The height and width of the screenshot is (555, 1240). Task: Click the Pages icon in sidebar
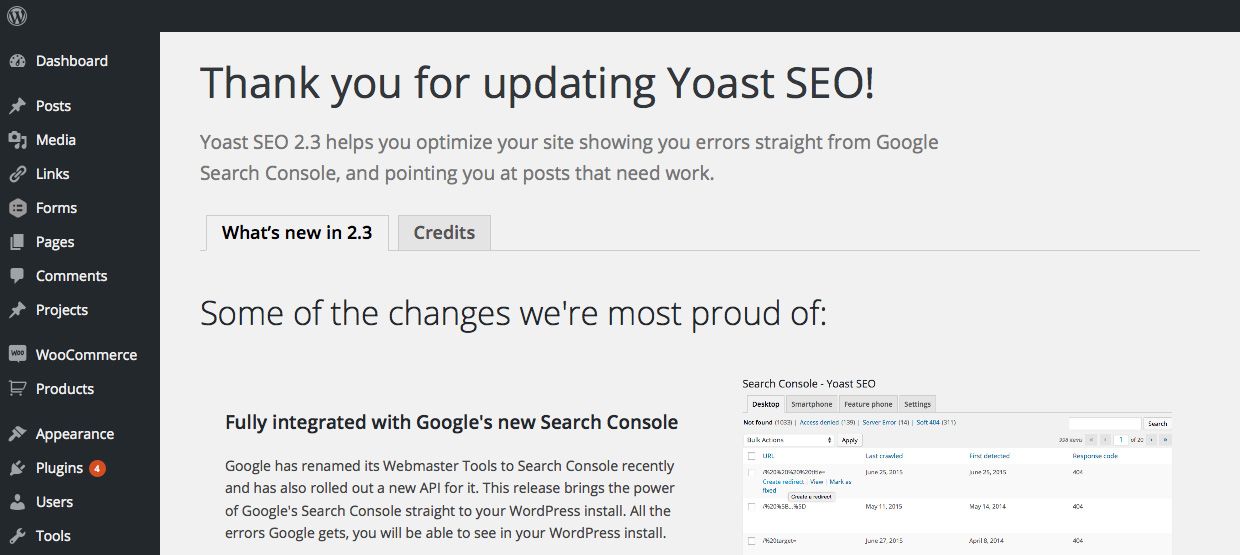pyautogui.click(x=17, y=242)
